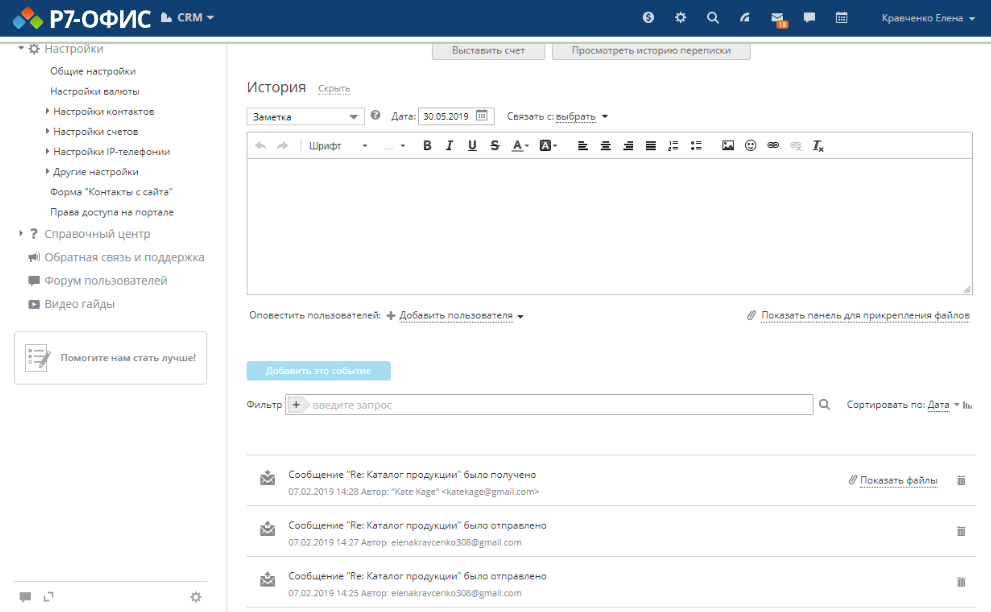This screenshot has height=612, width=991.
Task: Insert an image using the editor toolbar icon
Action: 728,145
